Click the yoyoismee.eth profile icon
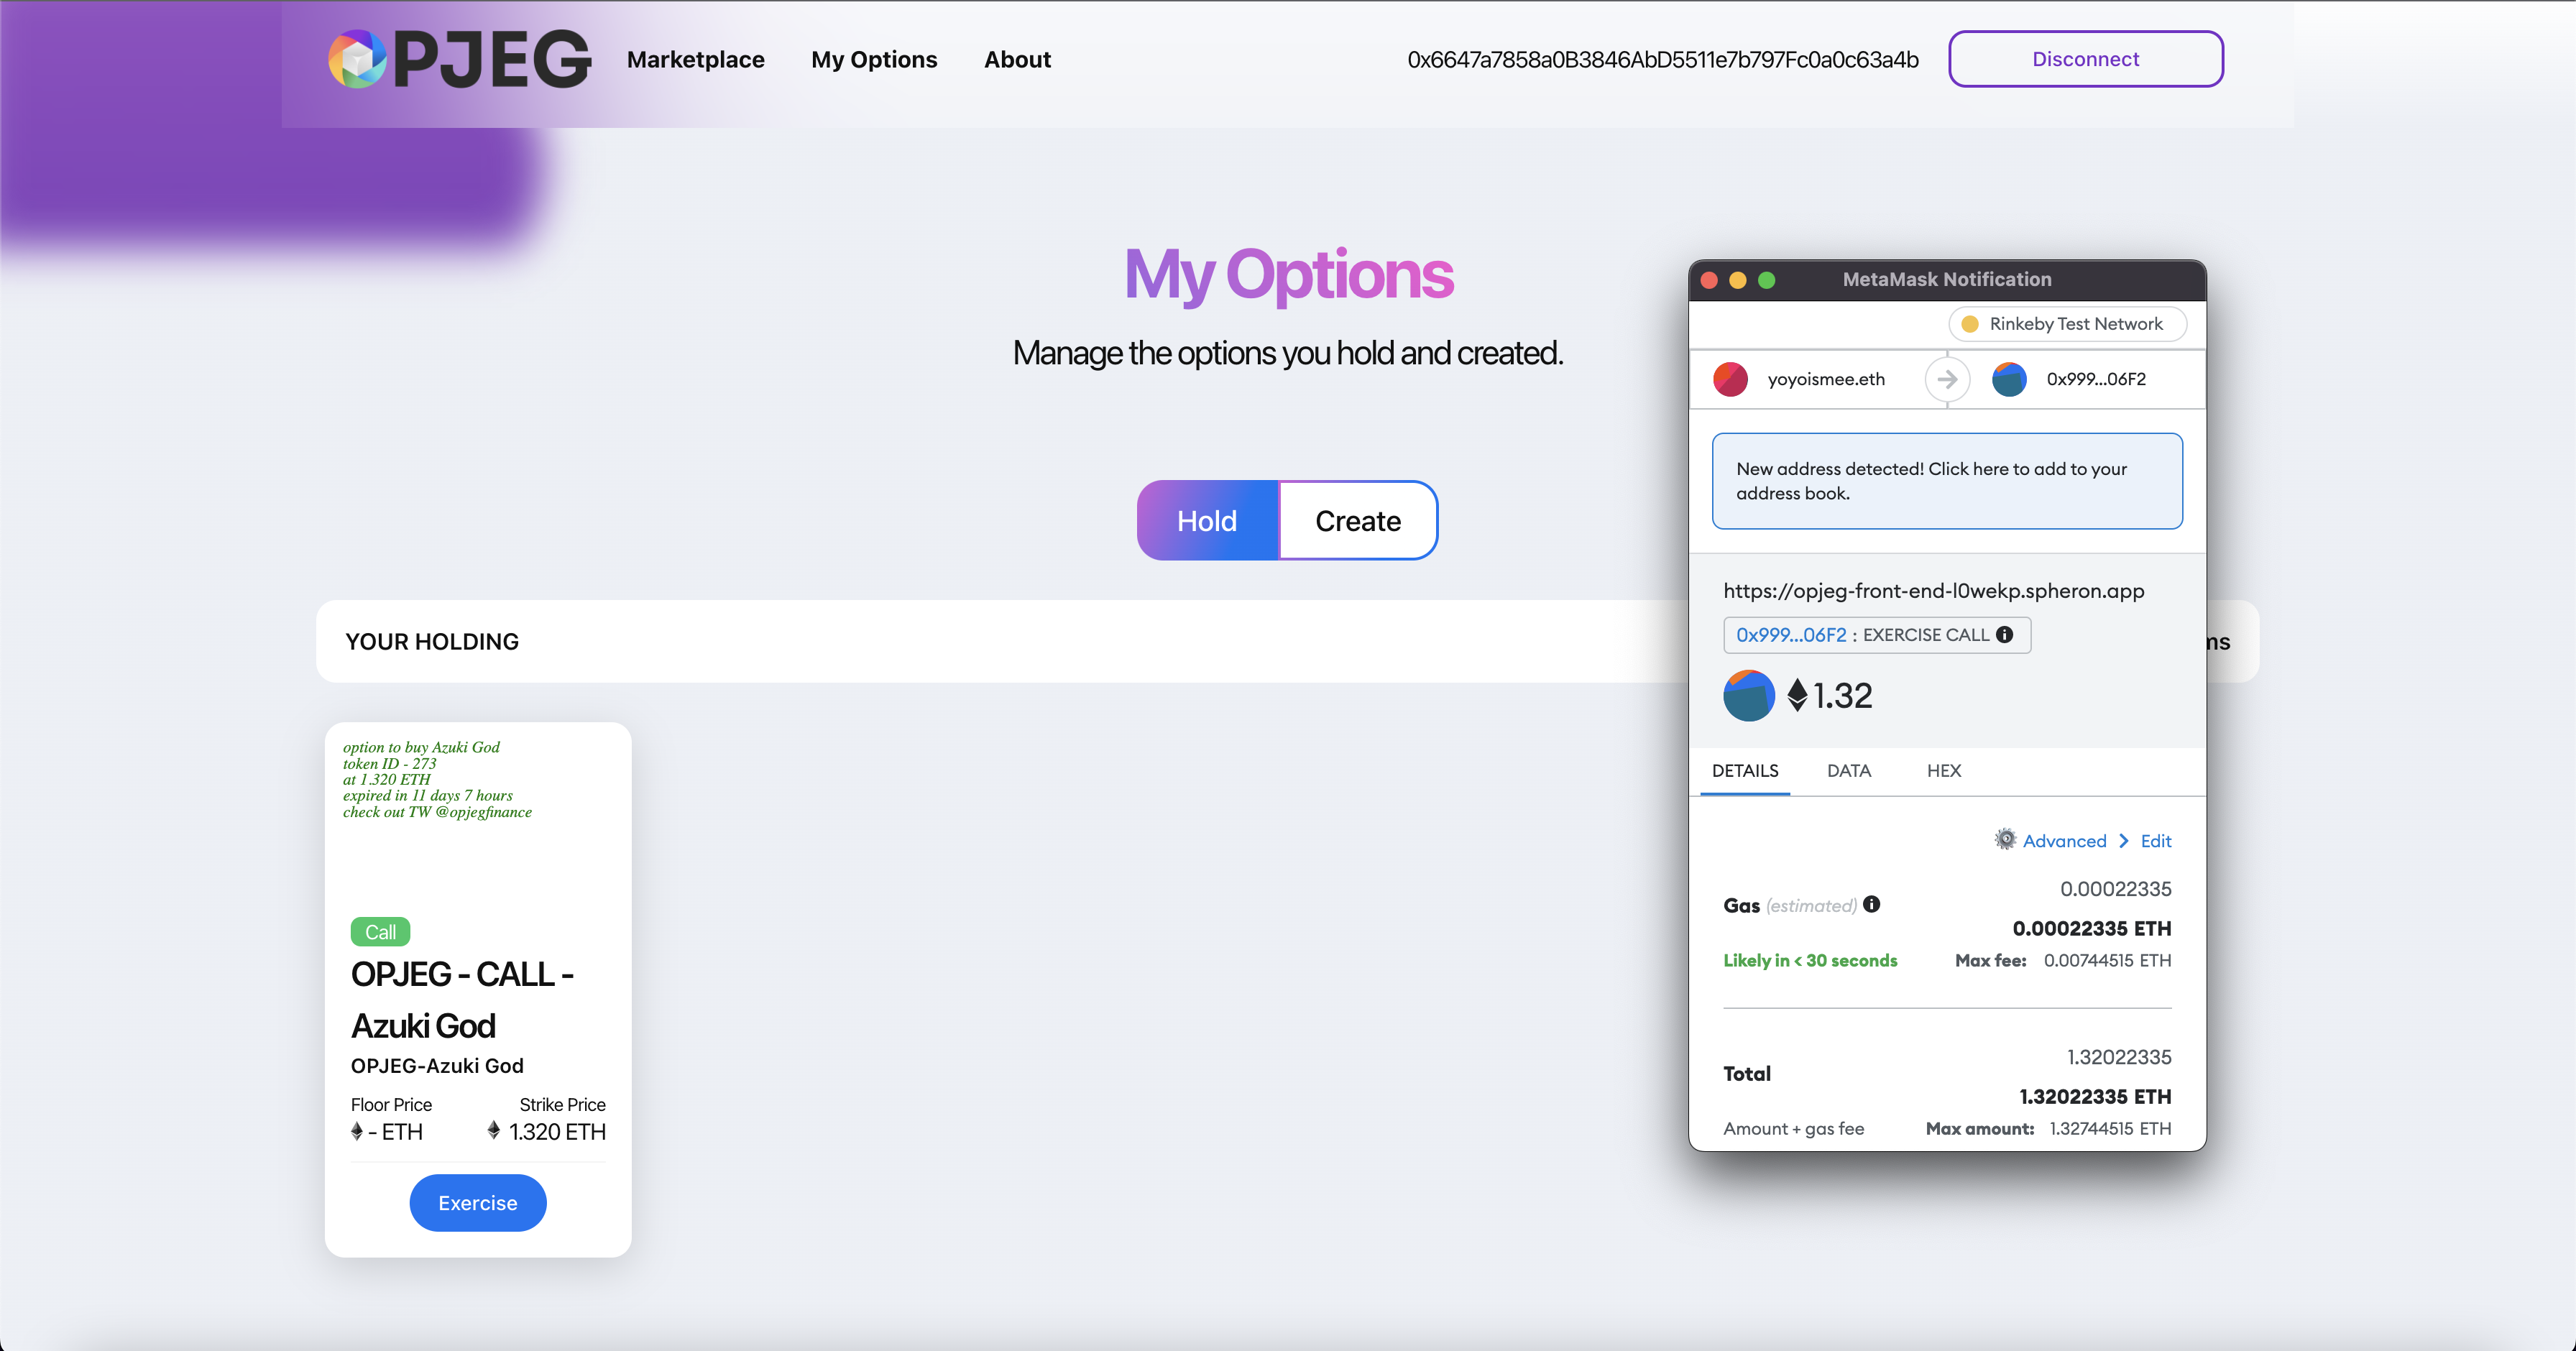 pyautogui.click(x=1734, y=378)
